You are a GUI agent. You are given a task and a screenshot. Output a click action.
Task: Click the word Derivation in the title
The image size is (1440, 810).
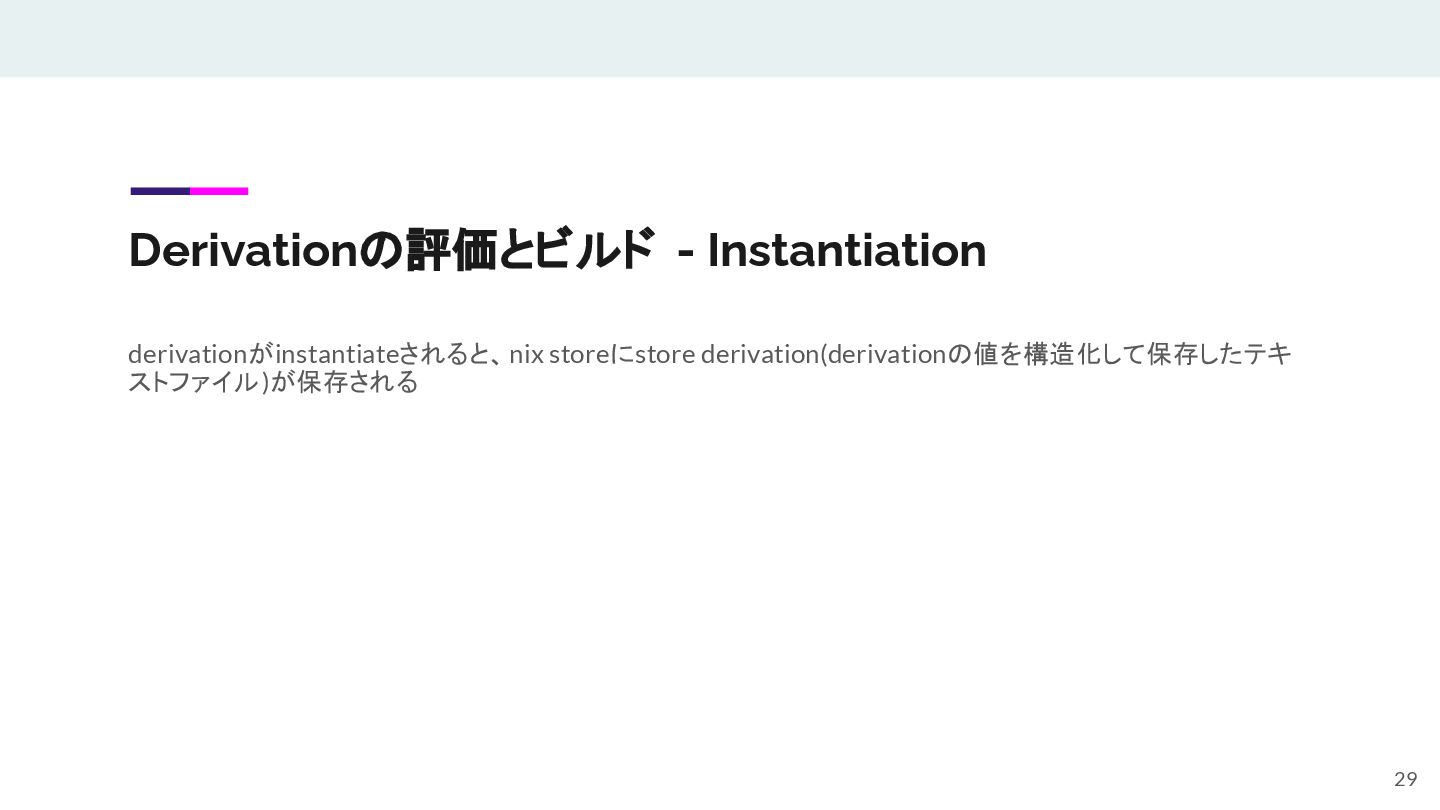[243, 250]
